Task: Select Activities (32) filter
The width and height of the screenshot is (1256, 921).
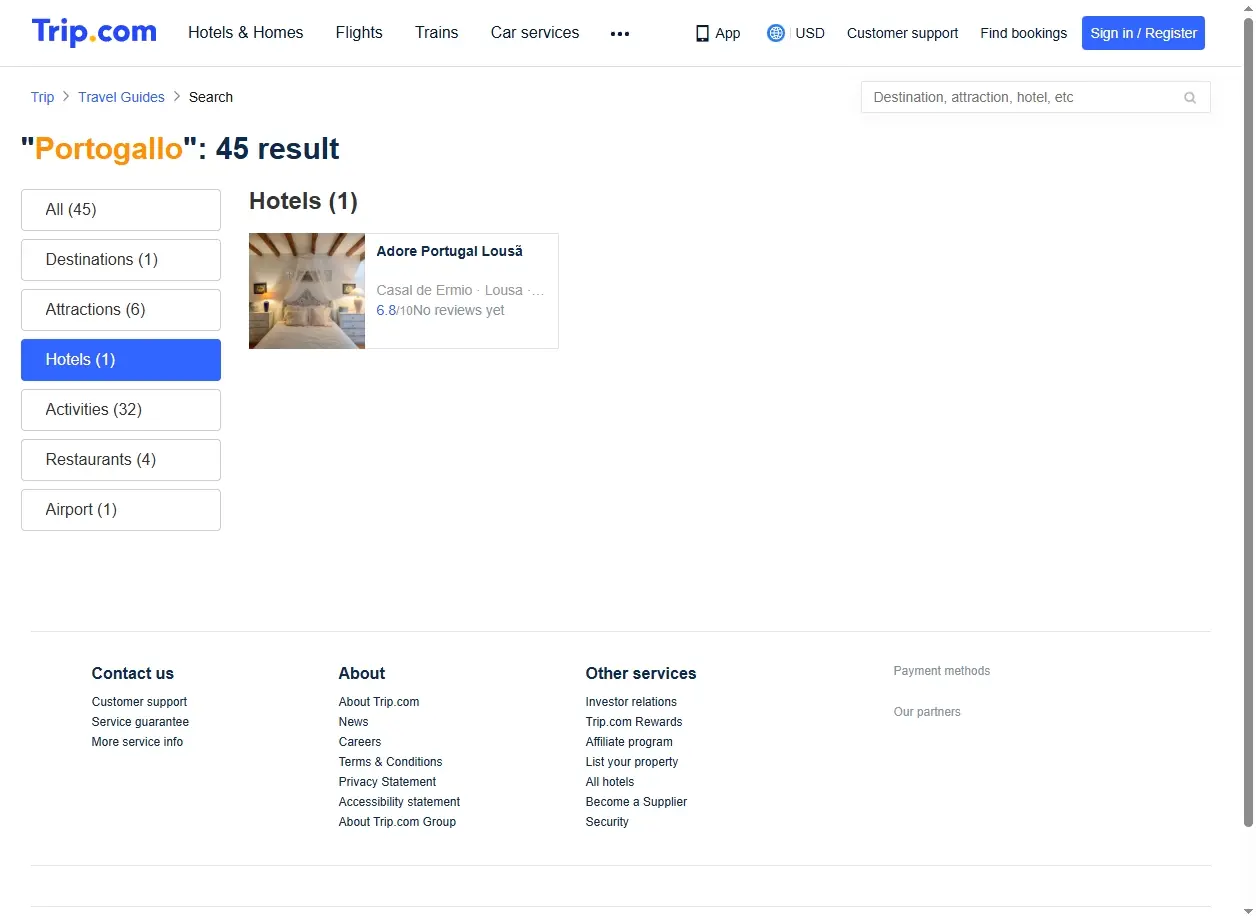Action: point(121,410)
